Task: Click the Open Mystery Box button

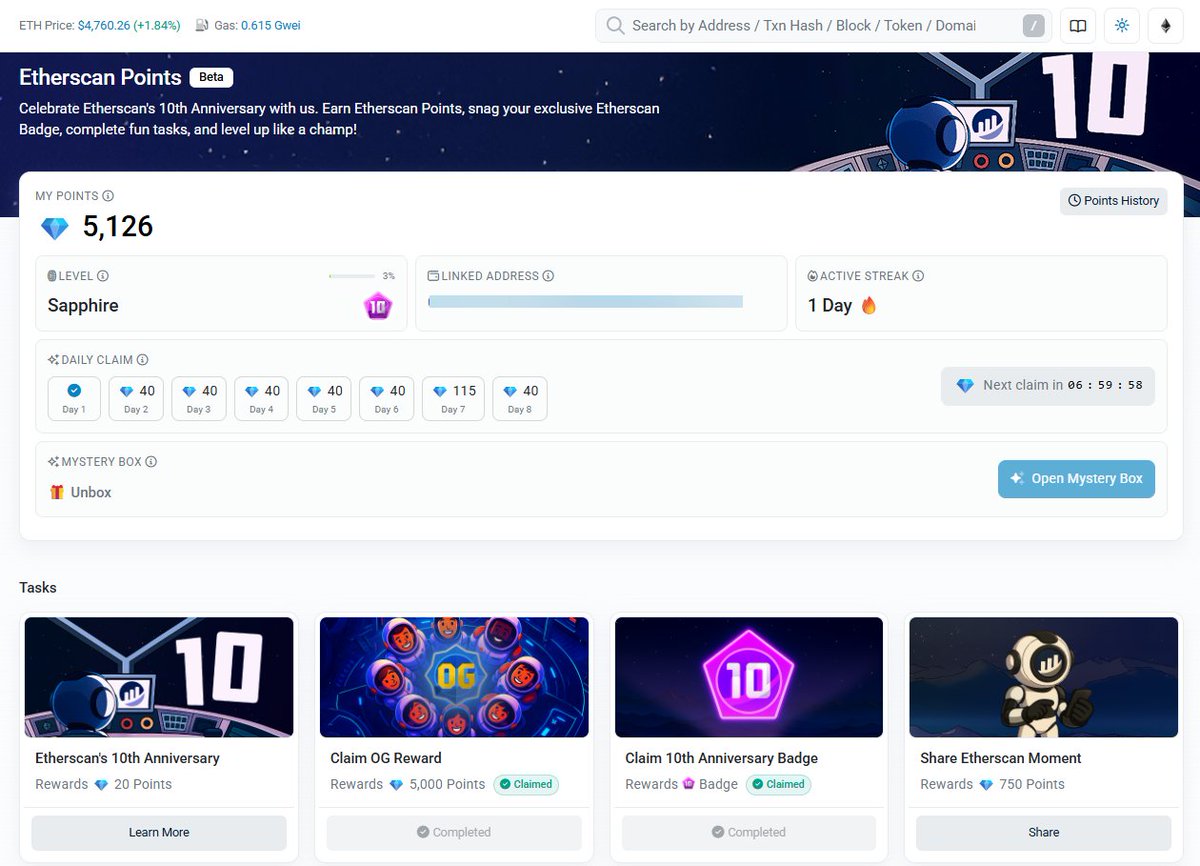Action: point(1076,479)
